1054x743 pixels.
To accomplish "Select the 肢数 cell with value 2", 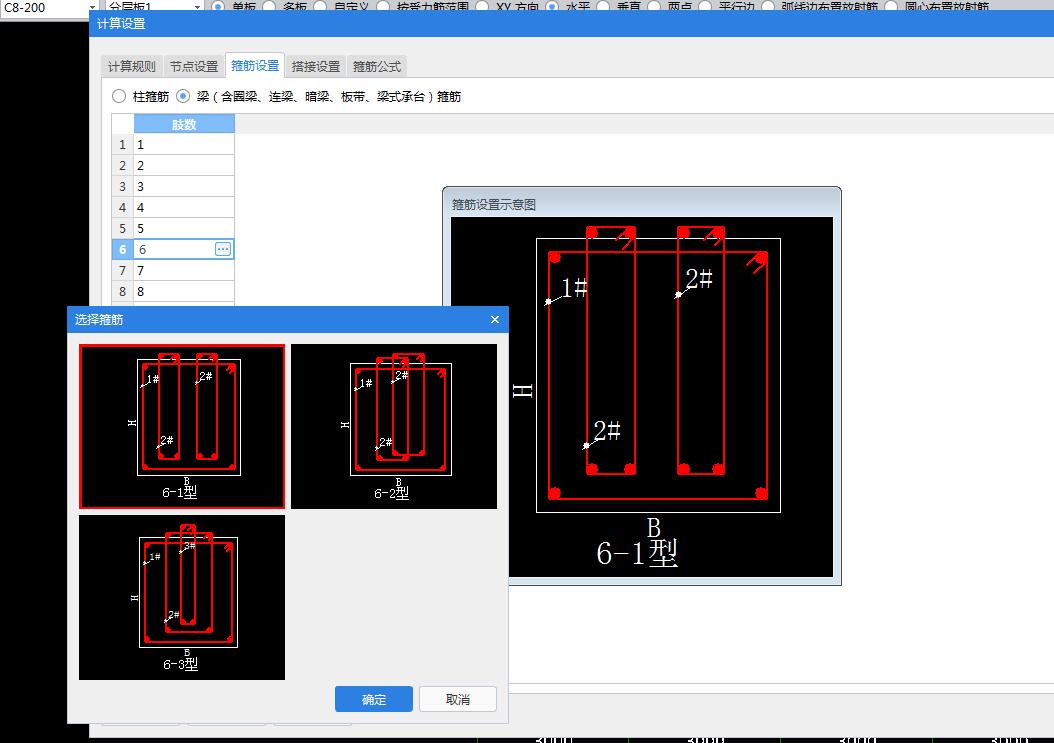I will tap(184, 165).
